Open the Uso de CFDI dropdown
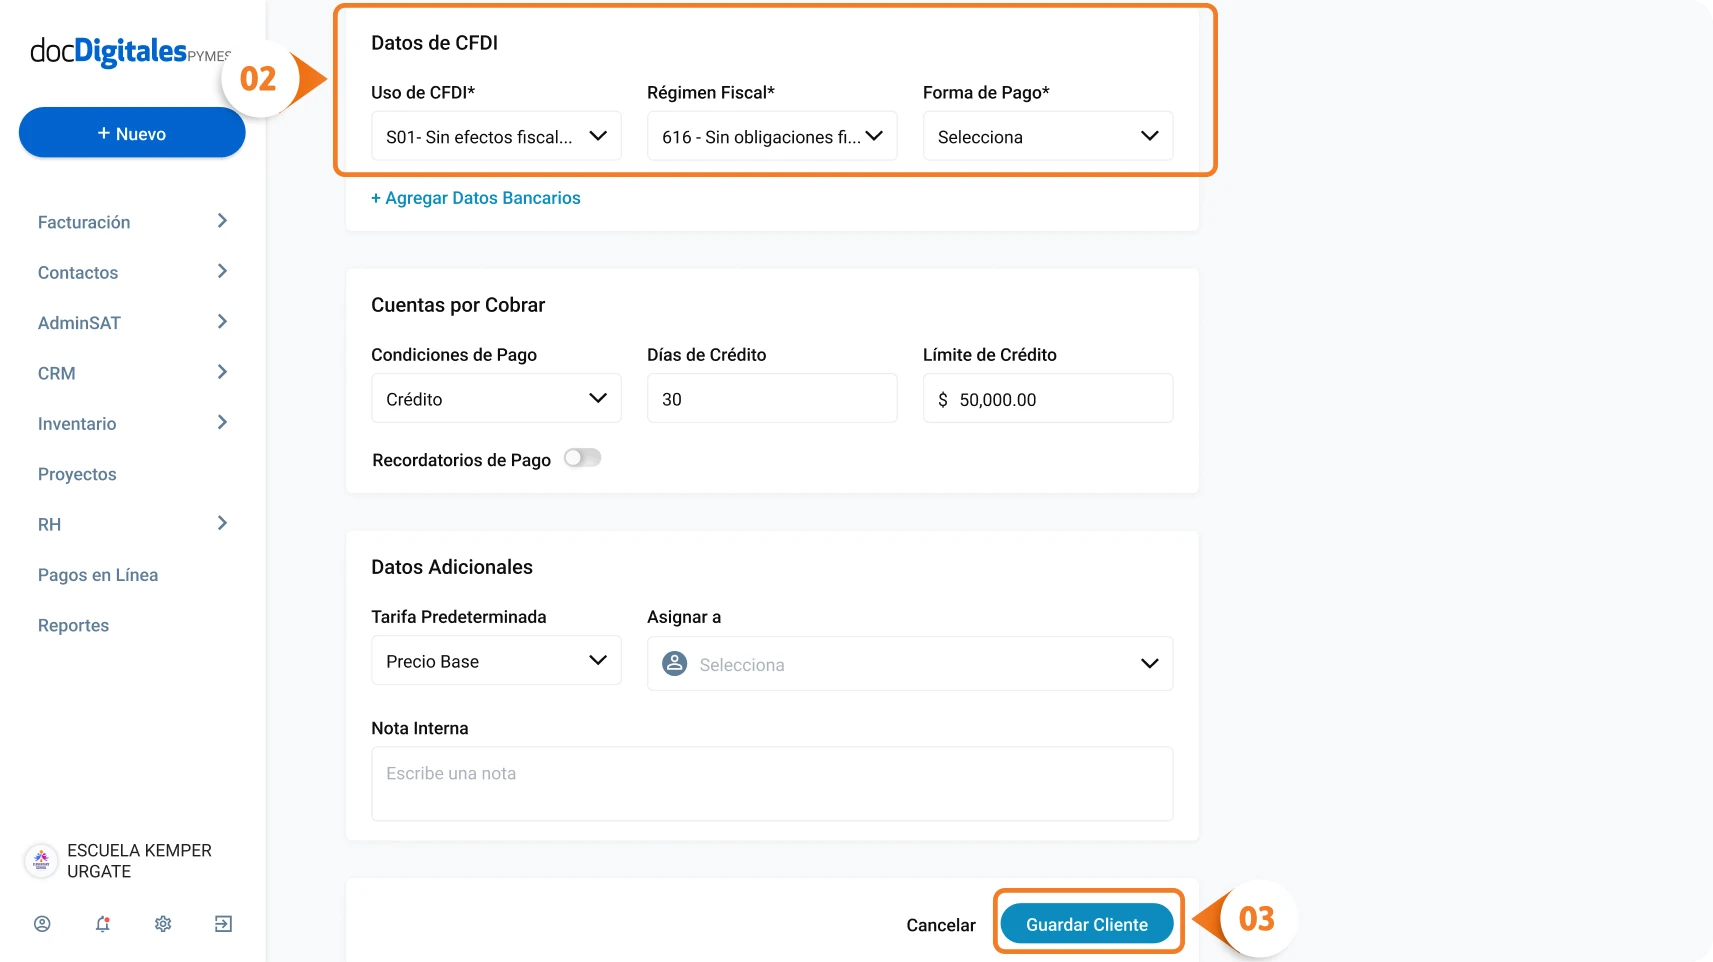This screenshot has width=1713, height=962. [x=496, y=136]
